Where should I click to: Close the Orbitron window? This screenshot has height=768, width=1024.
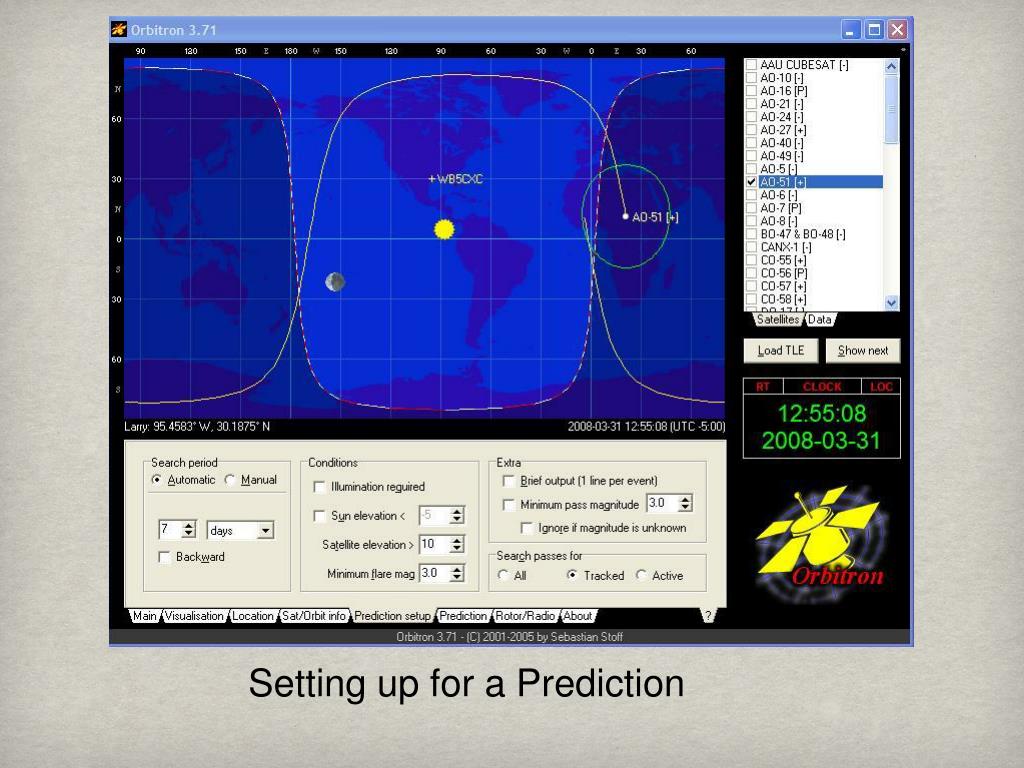(x=897, y=30)
